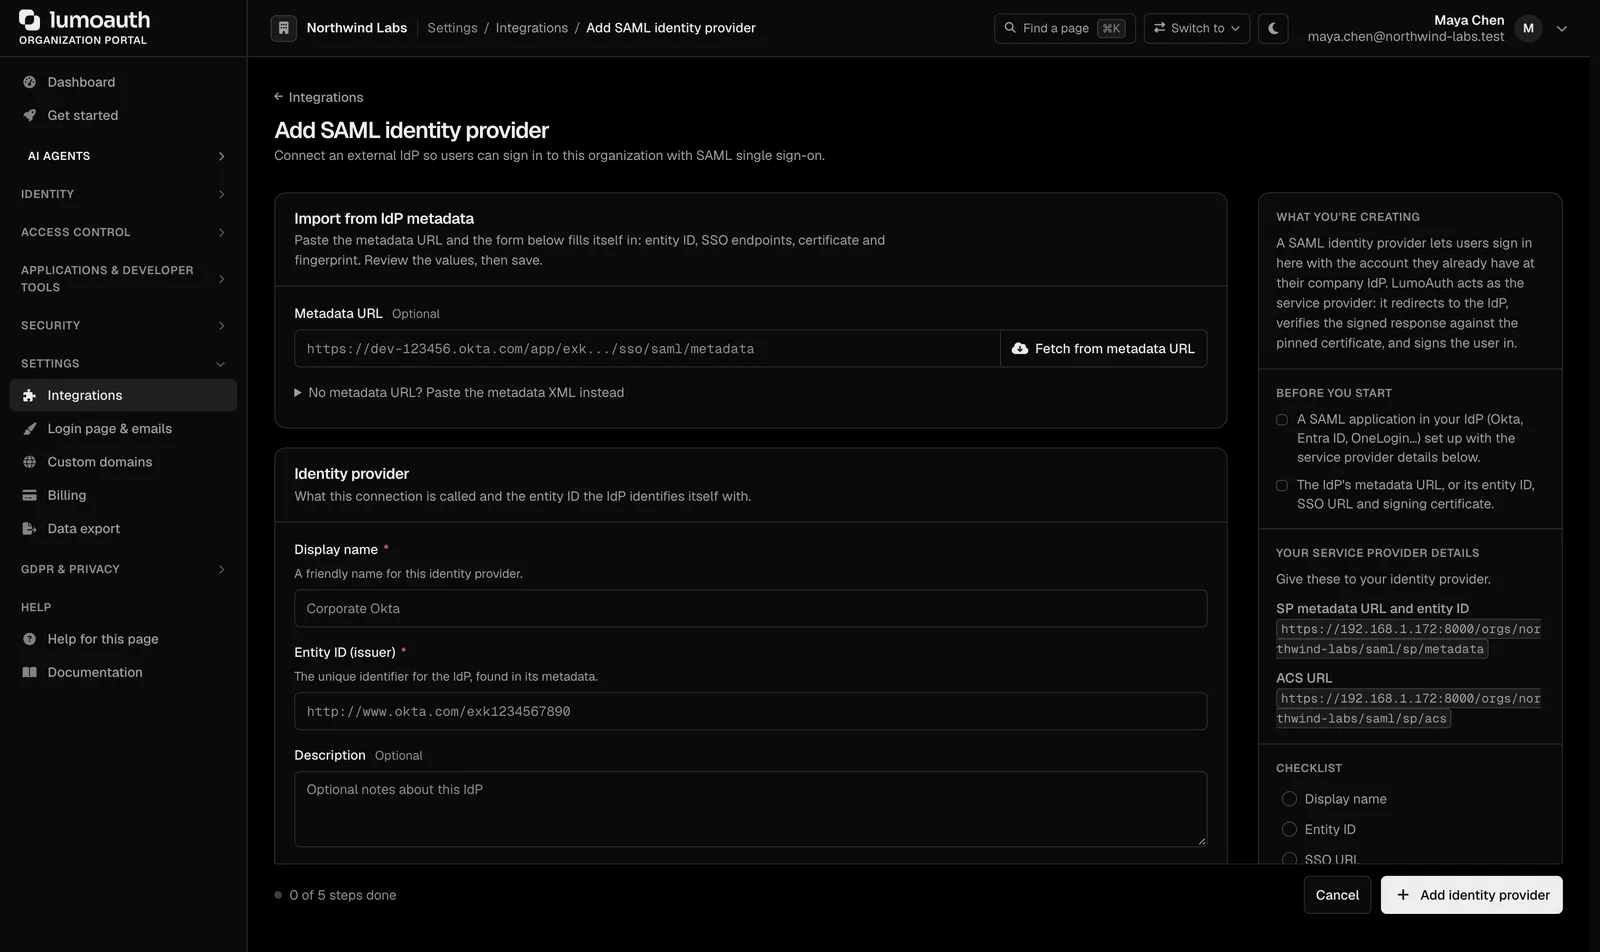This screenshot has height=952, width=1600.
Task: Click the Data export icon
Action: (x=30, y=528)
